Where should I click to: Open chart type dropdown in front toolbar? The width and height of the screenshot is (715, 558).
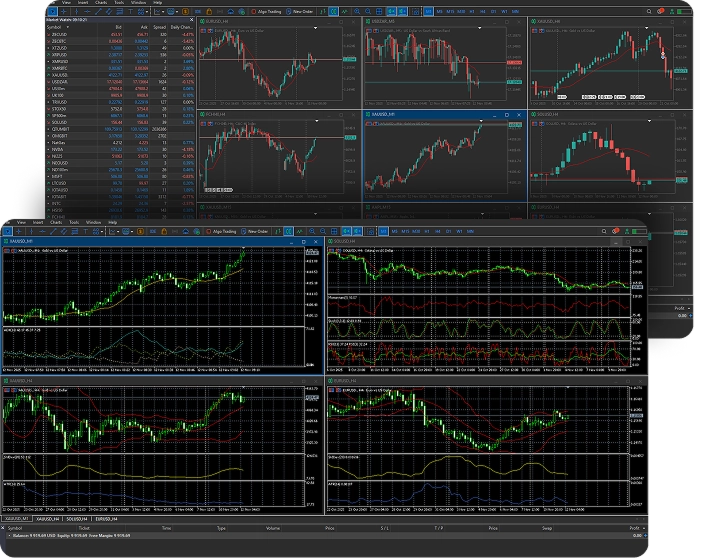click(x=117, y=232)
